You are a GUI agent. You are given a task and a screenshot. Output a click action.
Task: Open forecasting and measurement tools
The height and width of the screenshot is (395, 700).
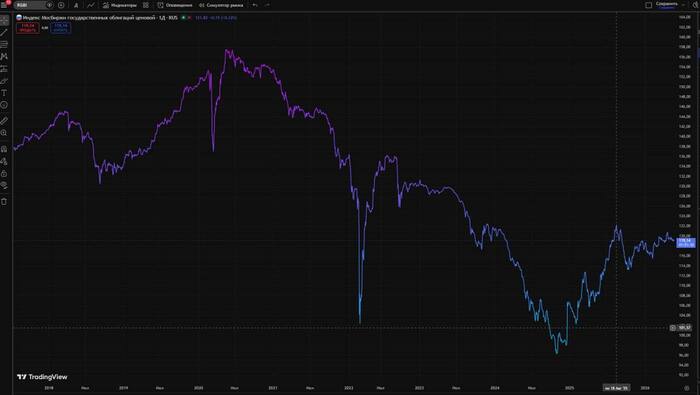point(4,69)
